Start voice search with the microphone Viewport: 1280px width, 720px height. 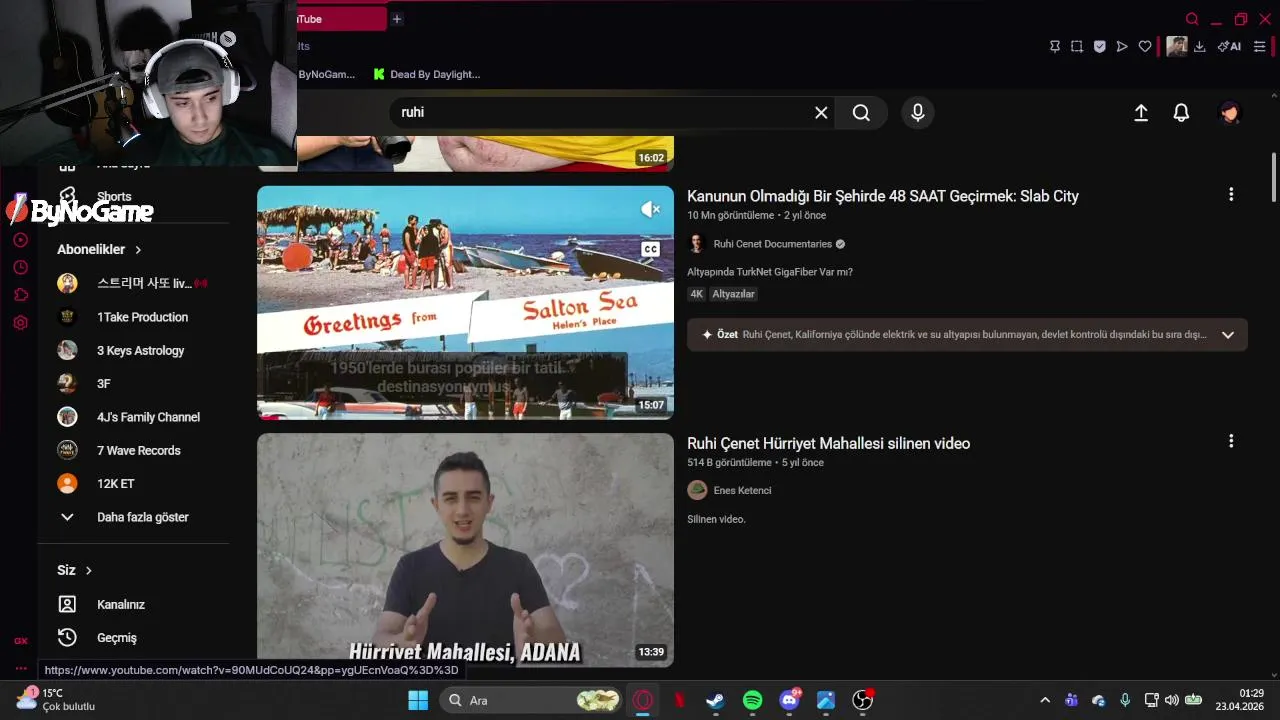(x=918, y=113)
